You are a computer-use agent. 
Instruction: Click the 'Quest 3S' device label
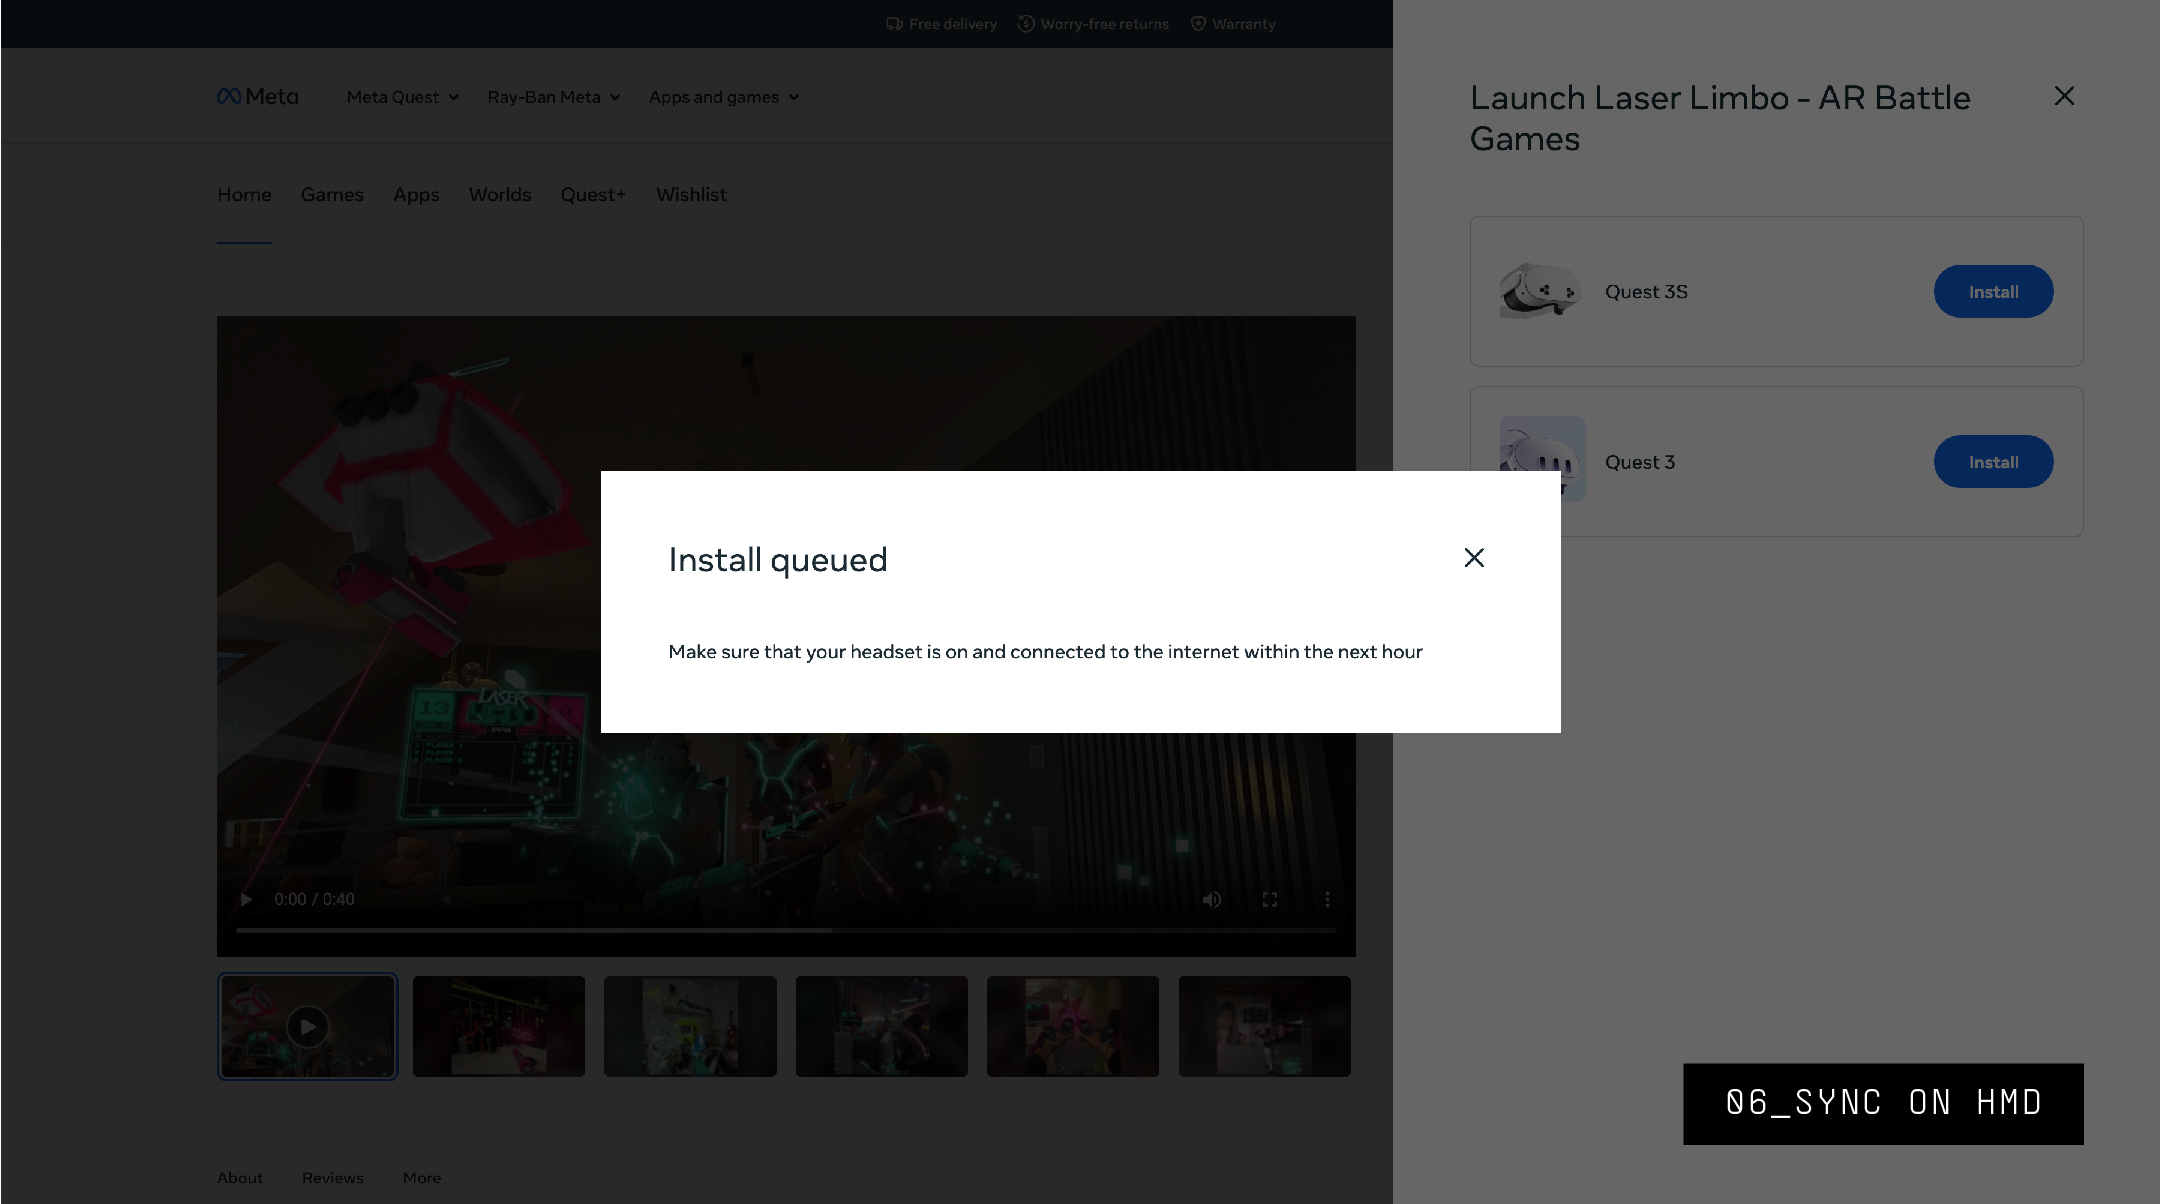[x=1646, y=291]
